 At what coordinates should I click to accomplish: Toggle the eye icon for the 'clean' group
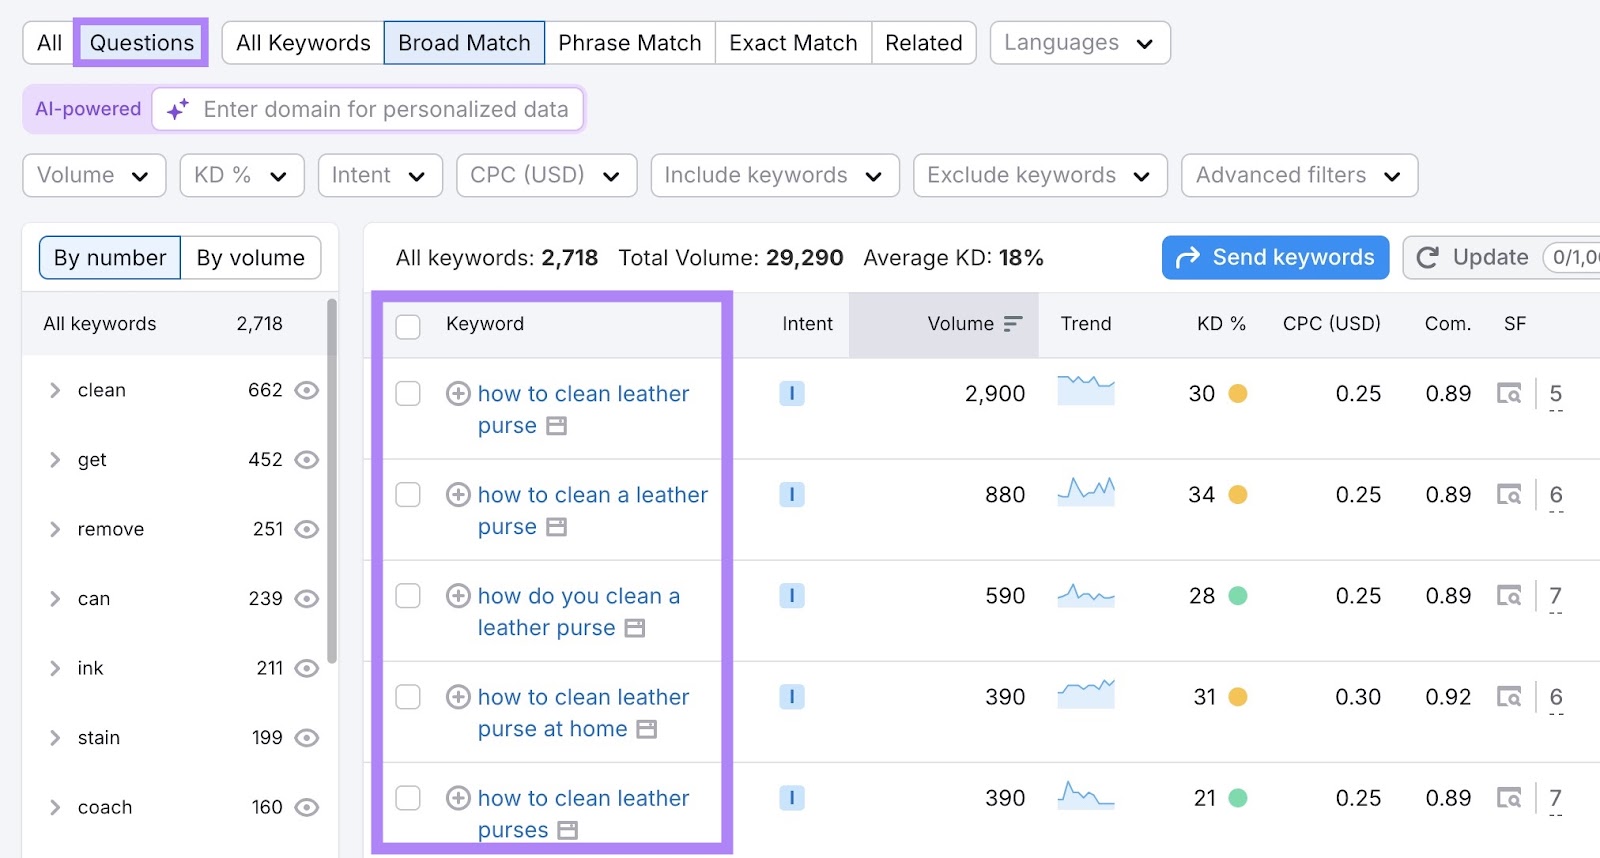[307, 390]
